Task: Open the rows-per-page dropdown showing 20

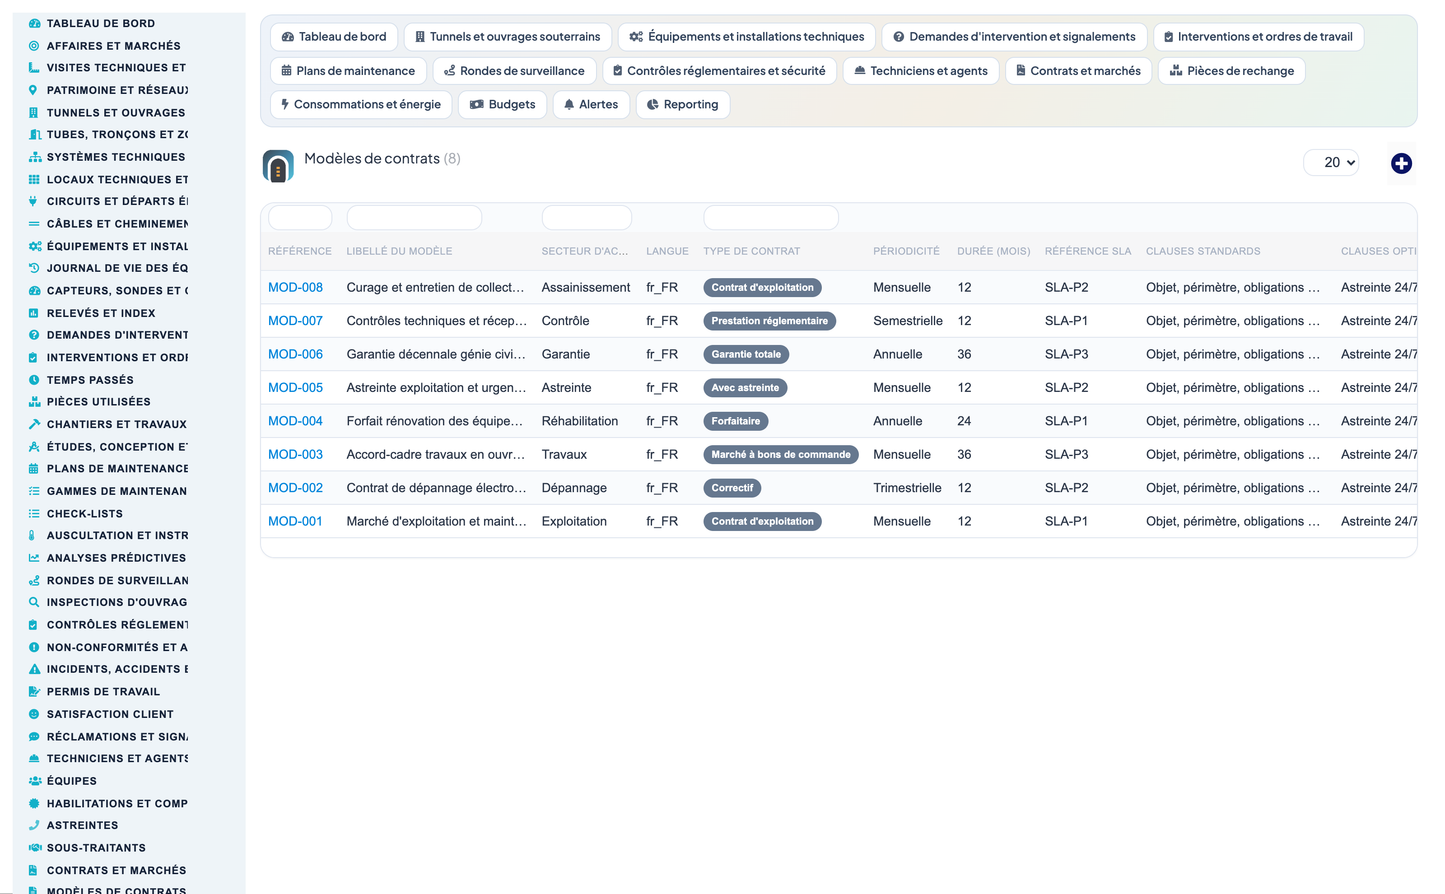Action: click(x=1331, y=162)
